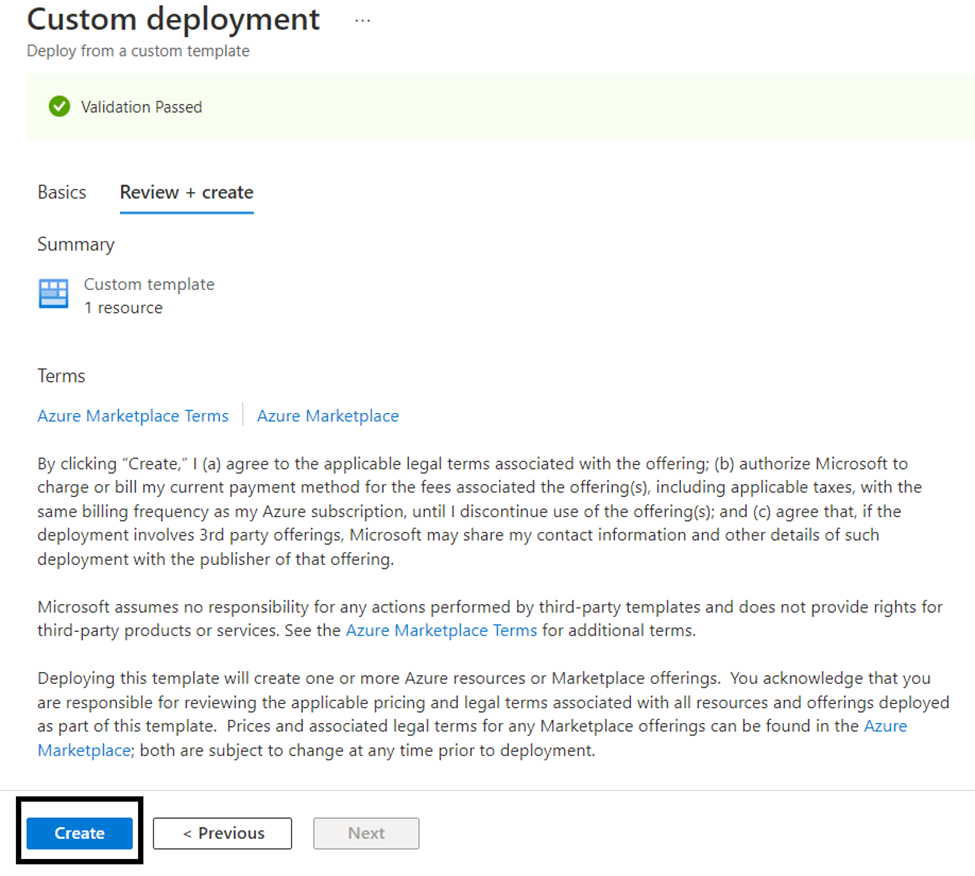
Task: Click the "Deploy from a custom template" subtitle
Action: pyautogui.click(x=138, y=51)
